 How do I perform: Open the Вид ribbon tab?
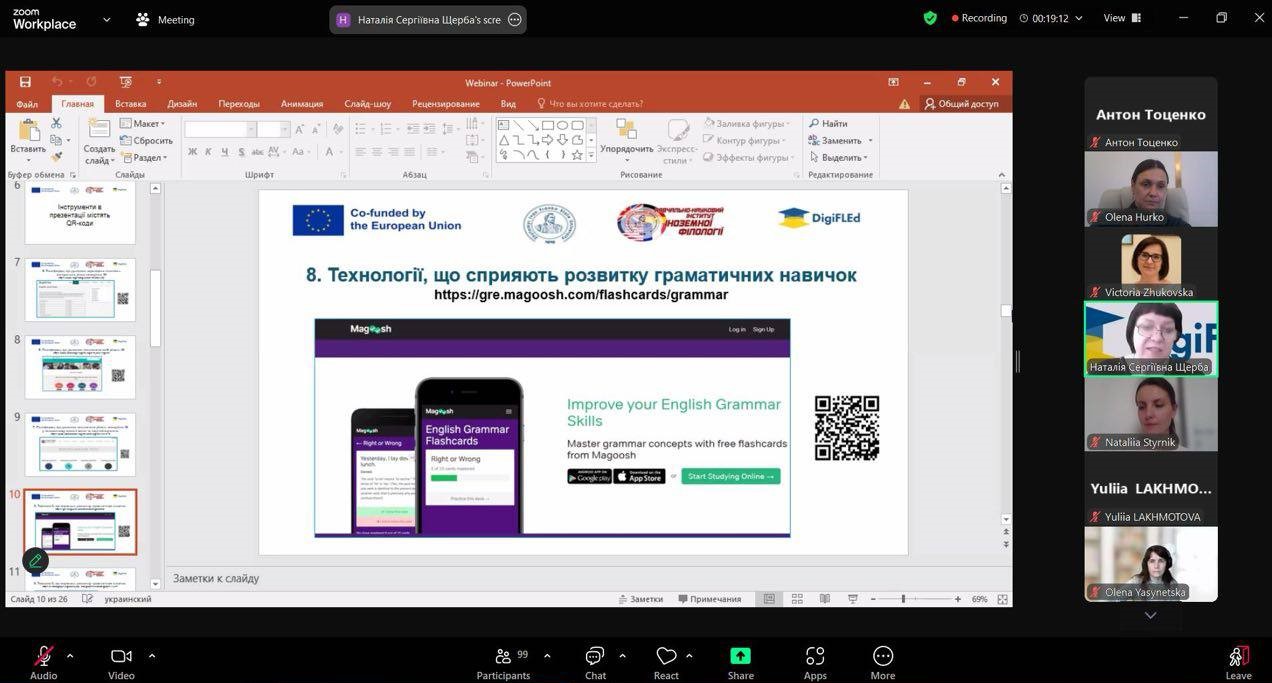pos(508,104)
